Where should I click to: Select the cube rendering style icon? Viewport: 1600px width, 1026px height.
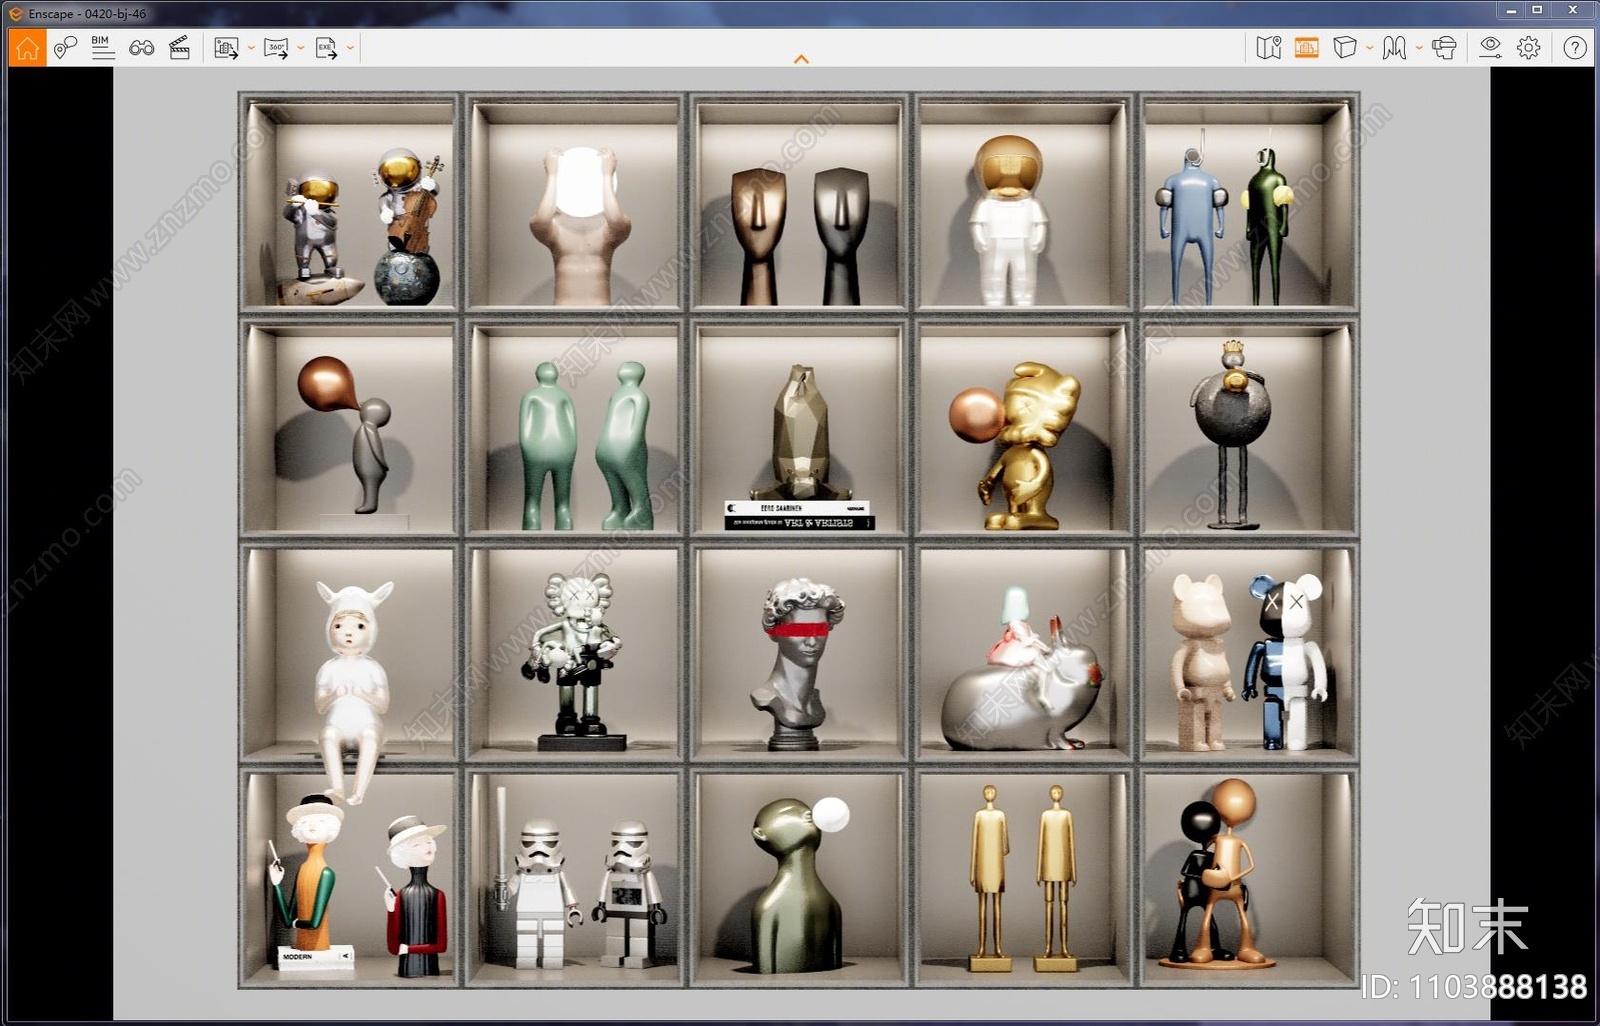pyautogui.click(x=1345, y=48)
